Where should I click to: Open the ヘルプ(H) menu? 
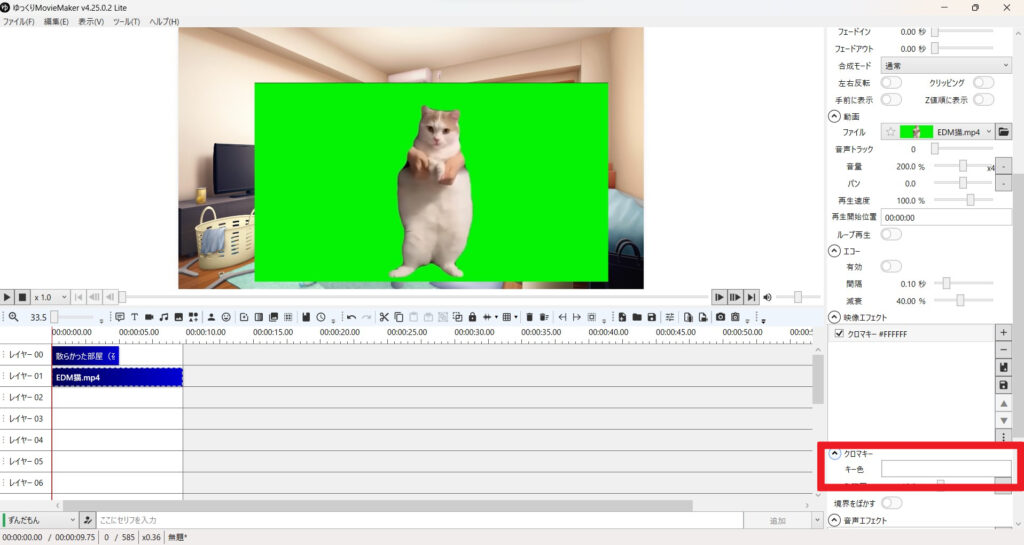pos(164,22)
